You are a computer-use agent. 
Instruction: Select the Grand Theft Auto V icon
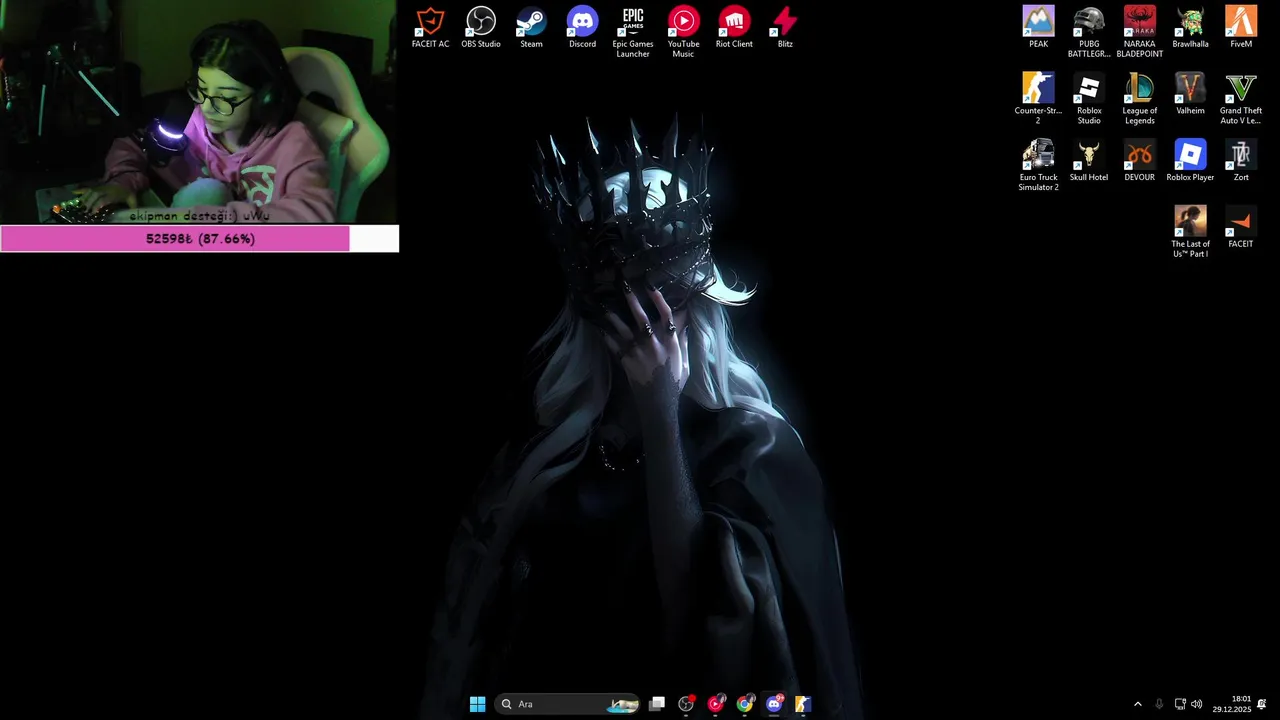pos(1241,98)
